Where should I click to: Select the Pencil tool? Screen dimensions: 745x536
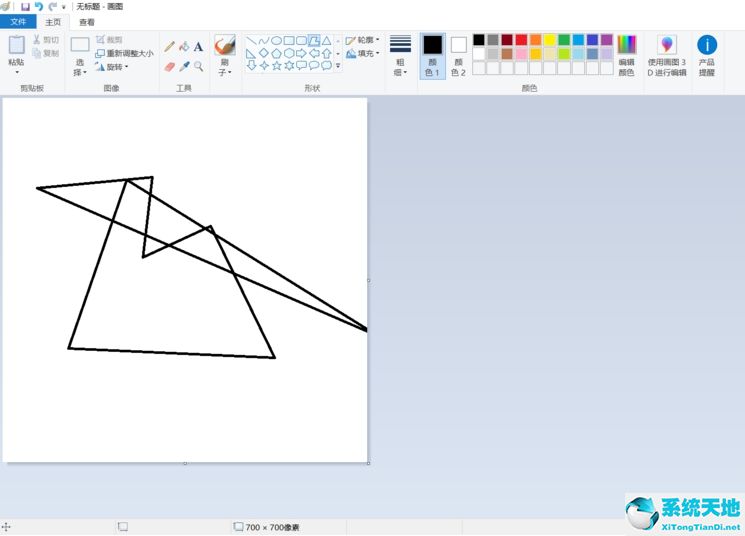coord(170,46)
